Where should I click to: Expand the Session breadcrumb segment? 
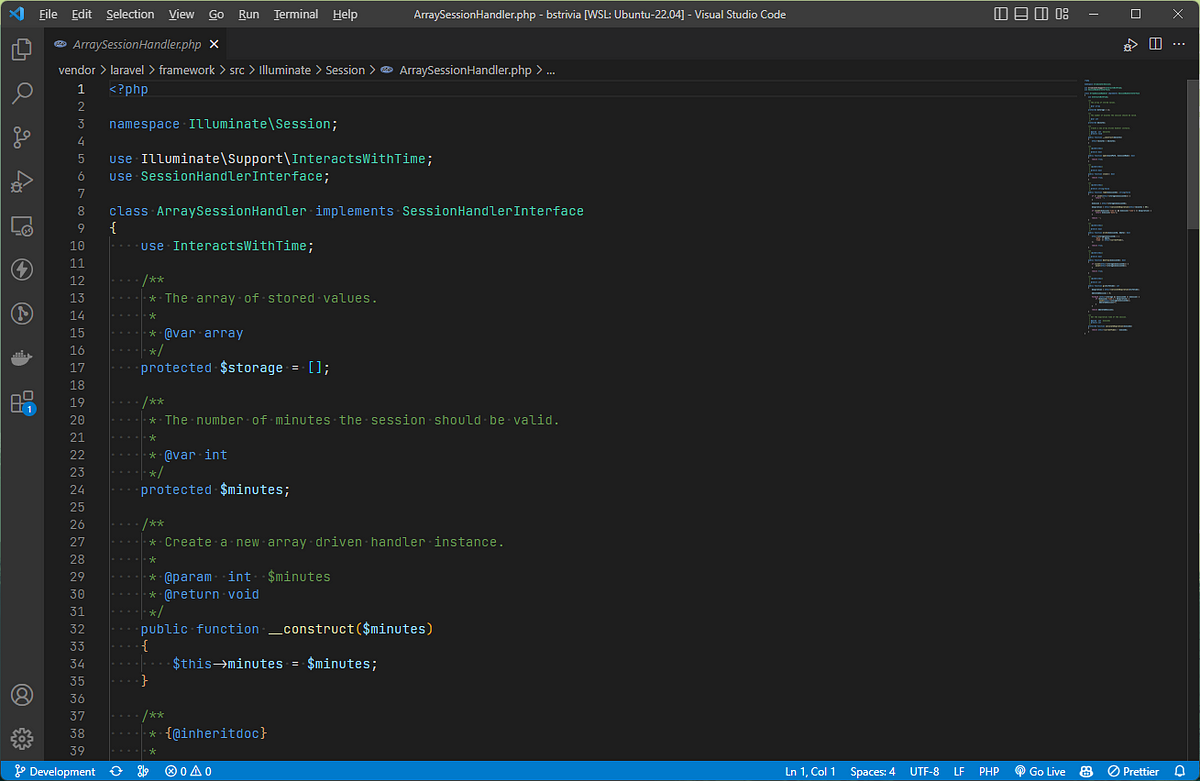tap(345, 70)
